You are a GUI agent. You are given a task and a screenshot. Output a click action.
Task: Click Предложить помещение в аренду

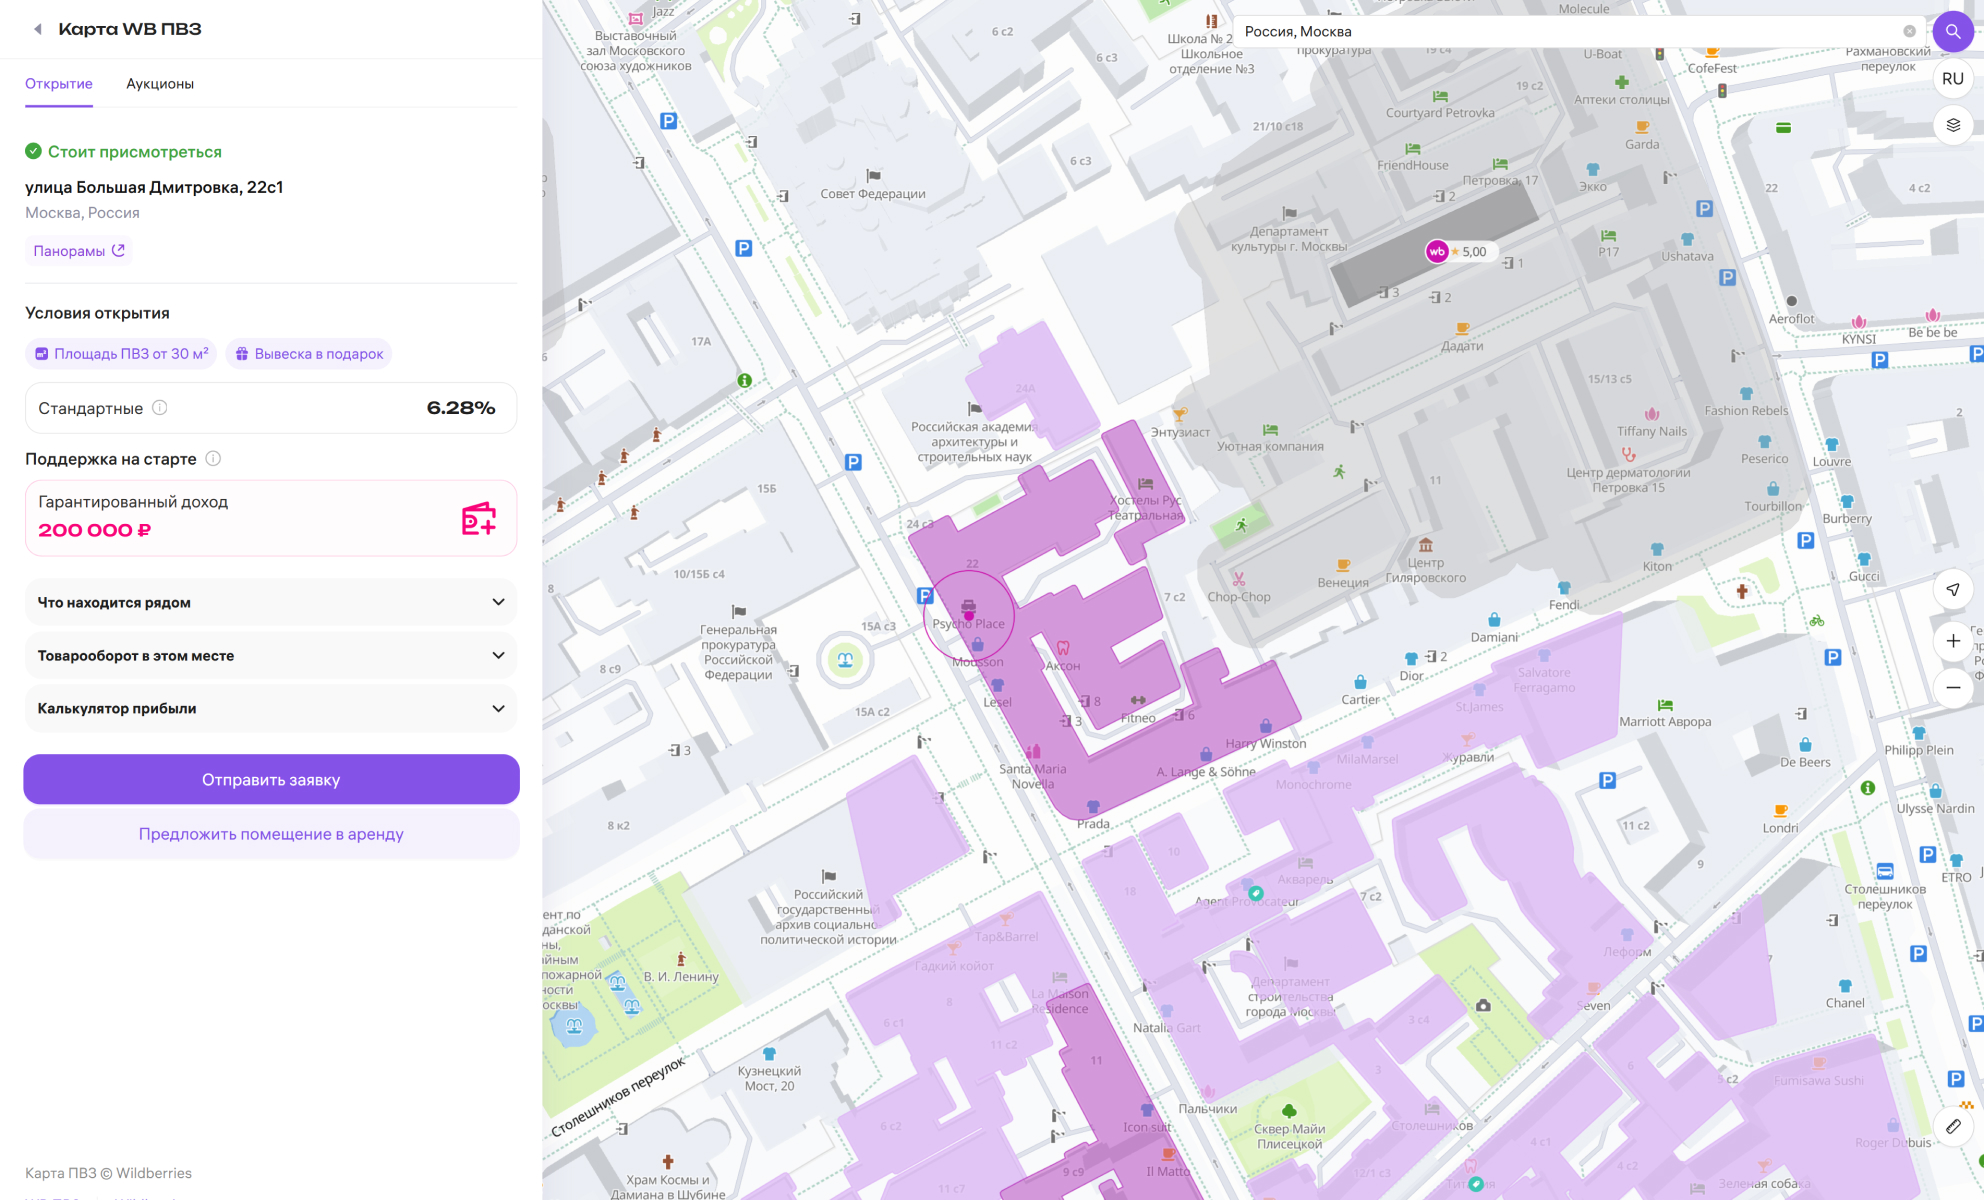pyautogui.click(x=271, y=834)
